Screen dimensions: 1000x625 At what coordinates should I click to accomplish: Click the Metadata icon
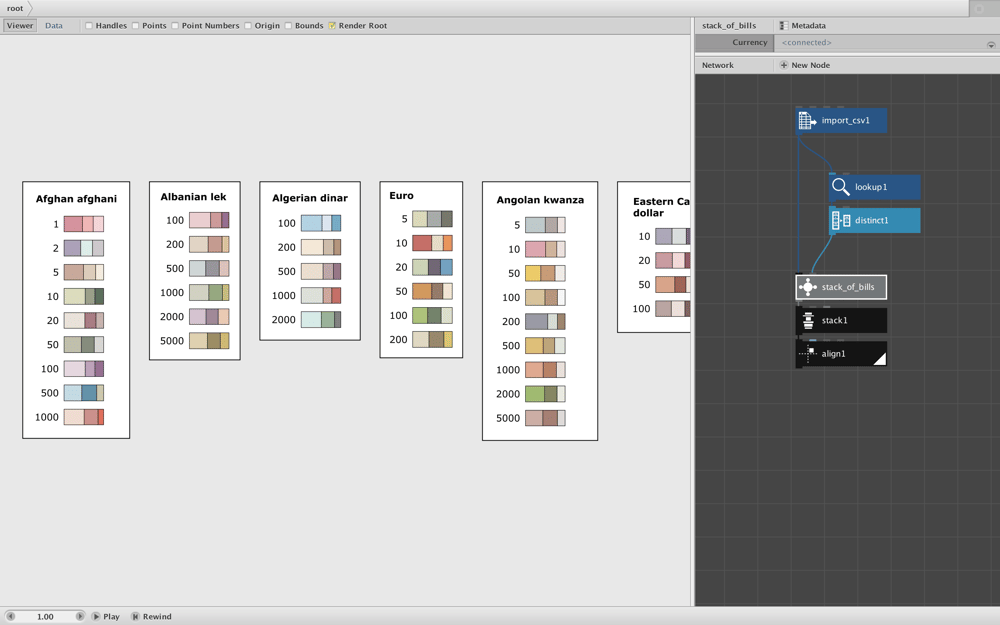(784, 26)
